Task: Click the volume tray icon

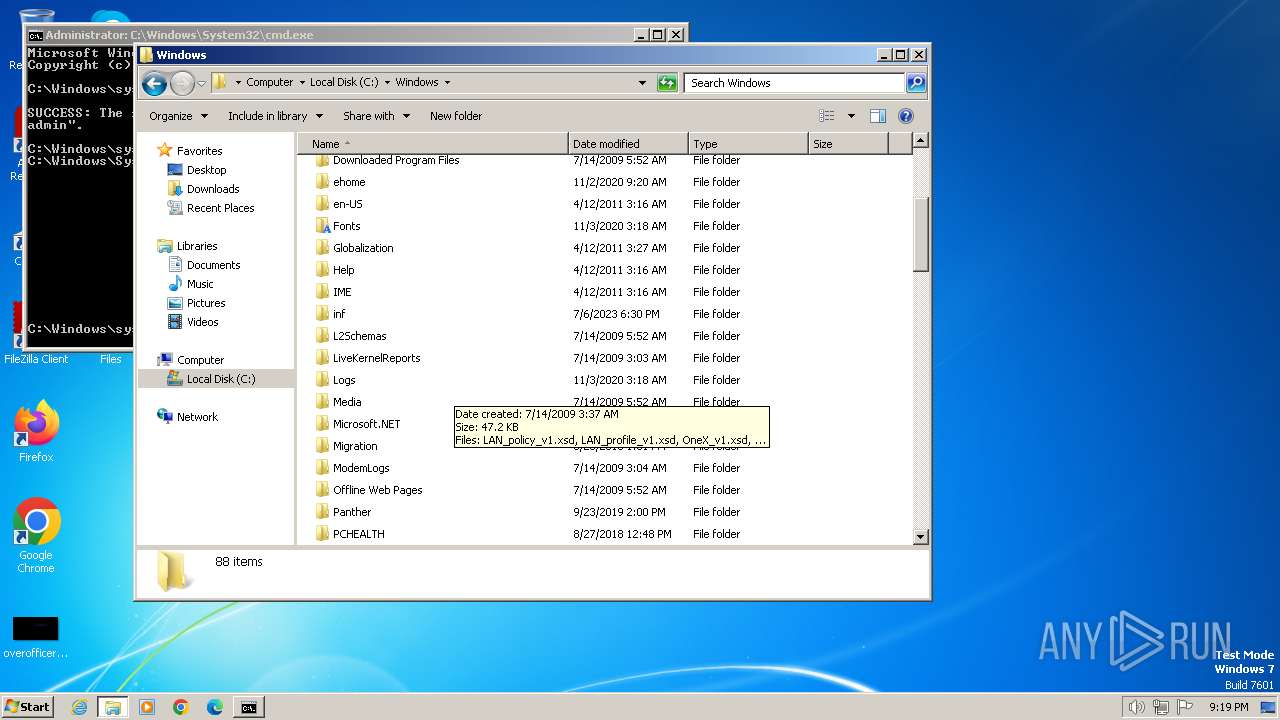Action: 1135,707
